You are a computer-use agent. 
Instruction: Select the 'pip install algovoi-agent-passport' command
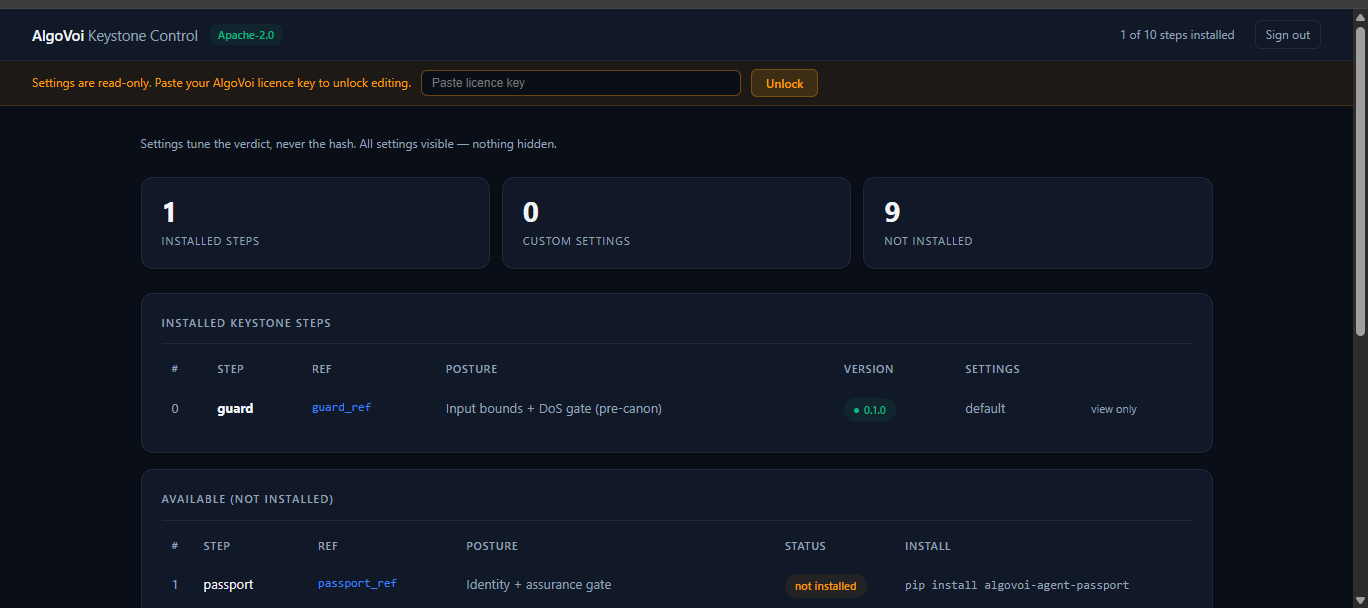[1017, 585]
